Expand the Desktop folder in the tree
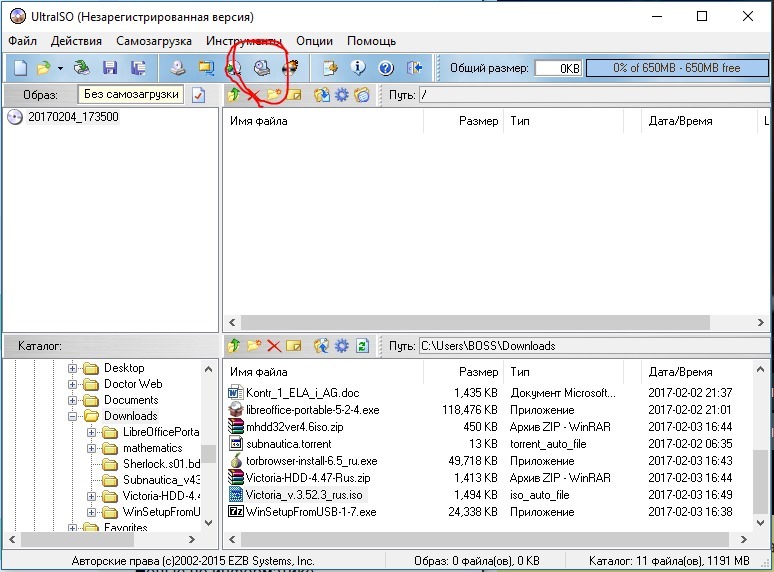The image size is (774, 572). (x=73, y=368)
